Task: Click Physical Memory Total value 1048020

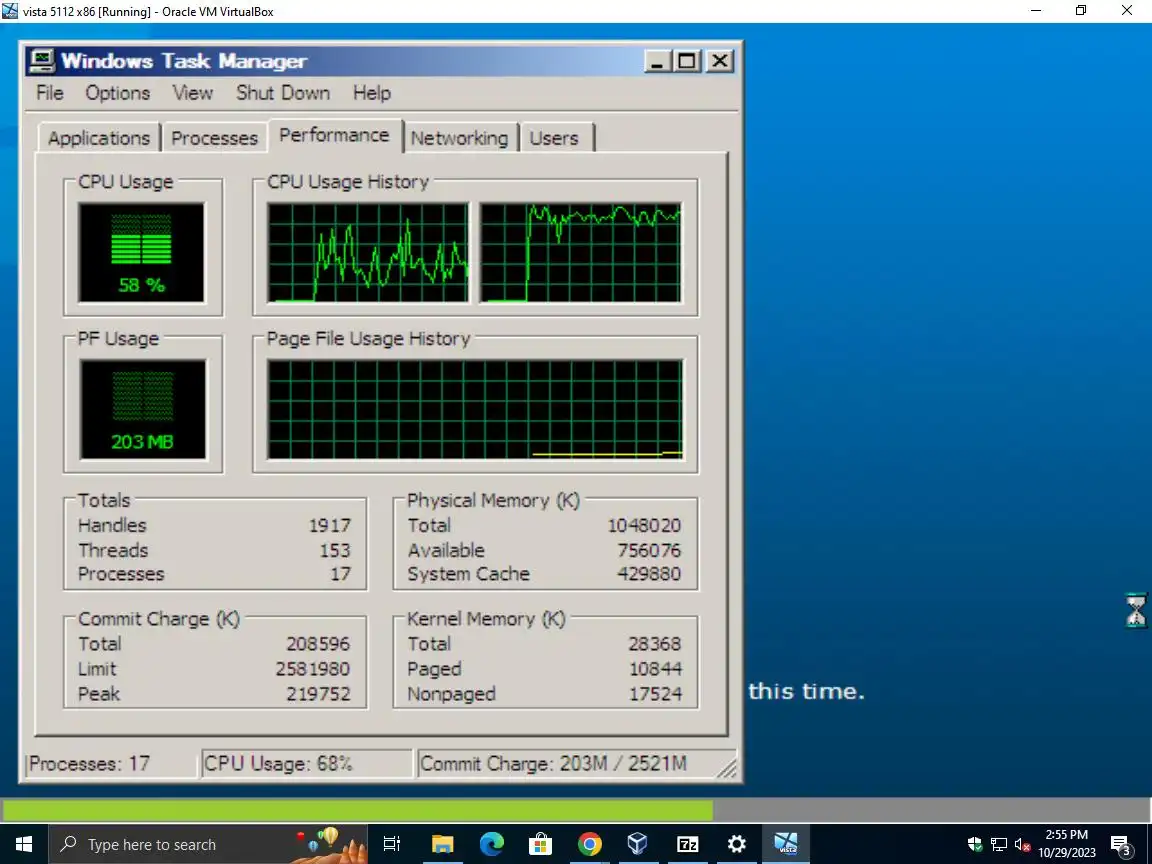Action: pos(644,526)
